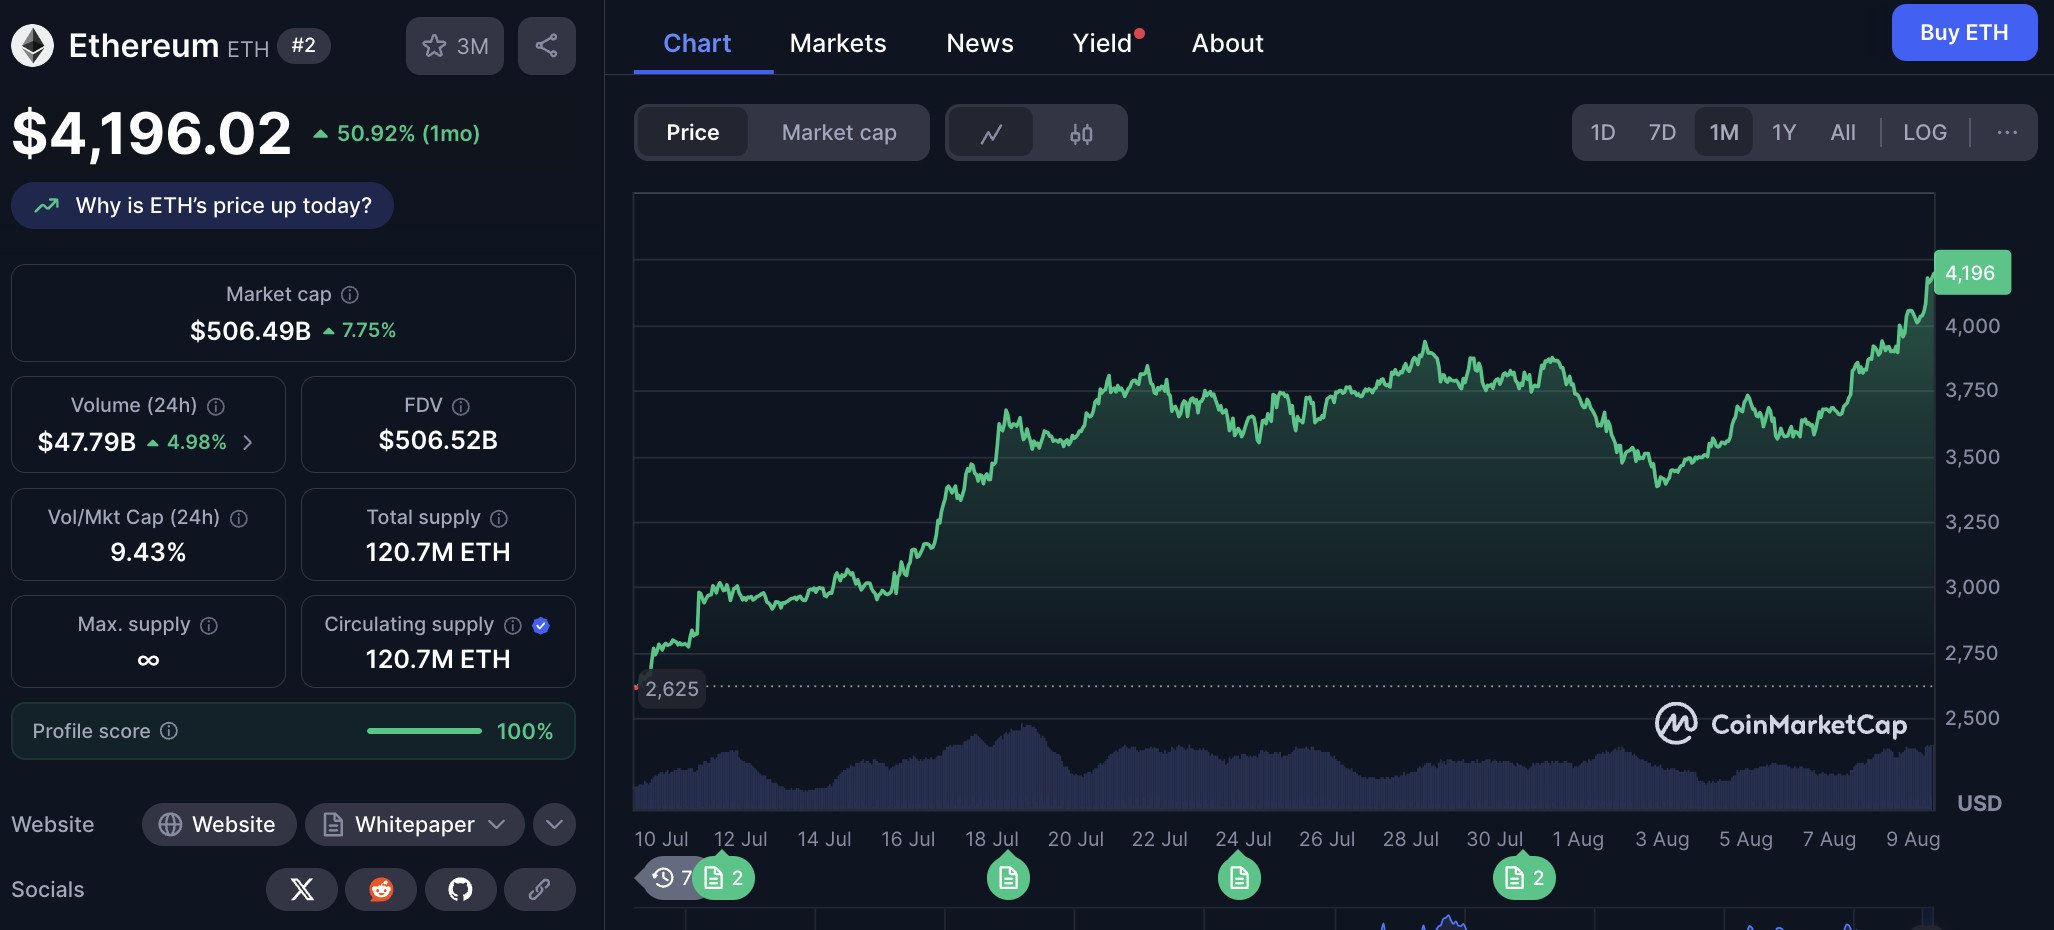2054x930 pixels.
Task: Open the News tab
Action: click(980, 43)
